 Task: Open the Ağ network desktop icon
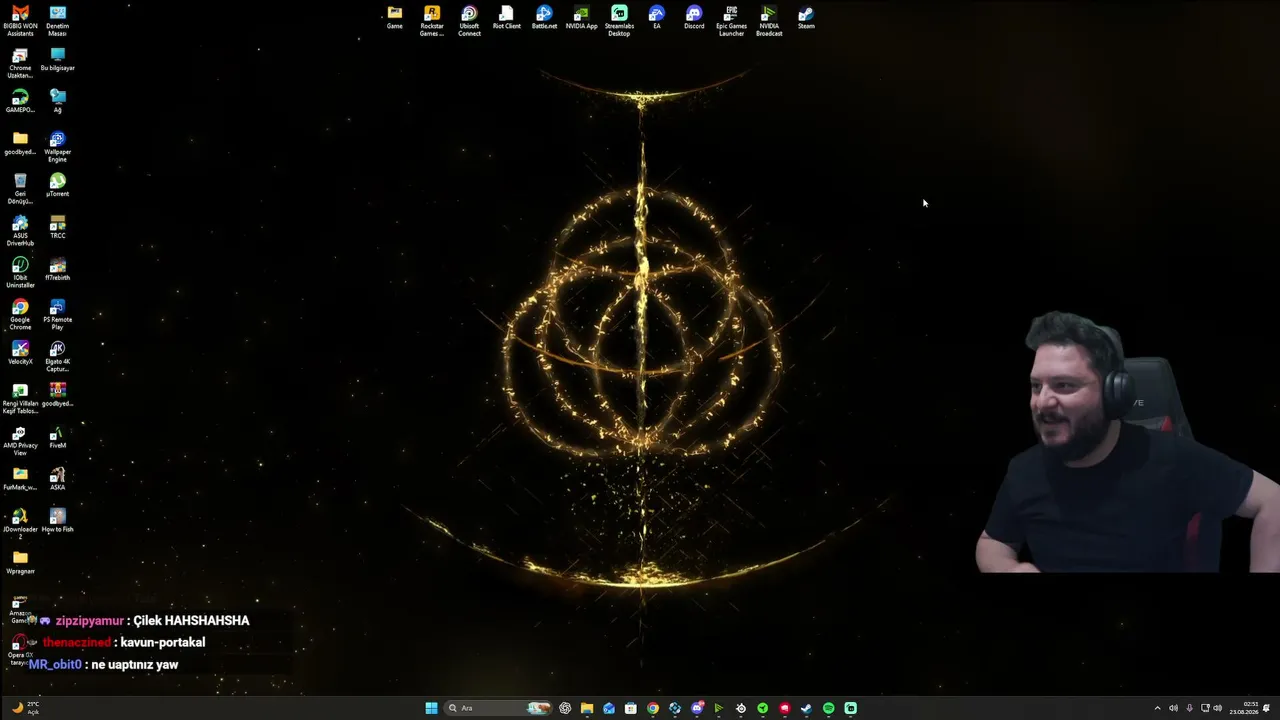(x=58, y=102)
